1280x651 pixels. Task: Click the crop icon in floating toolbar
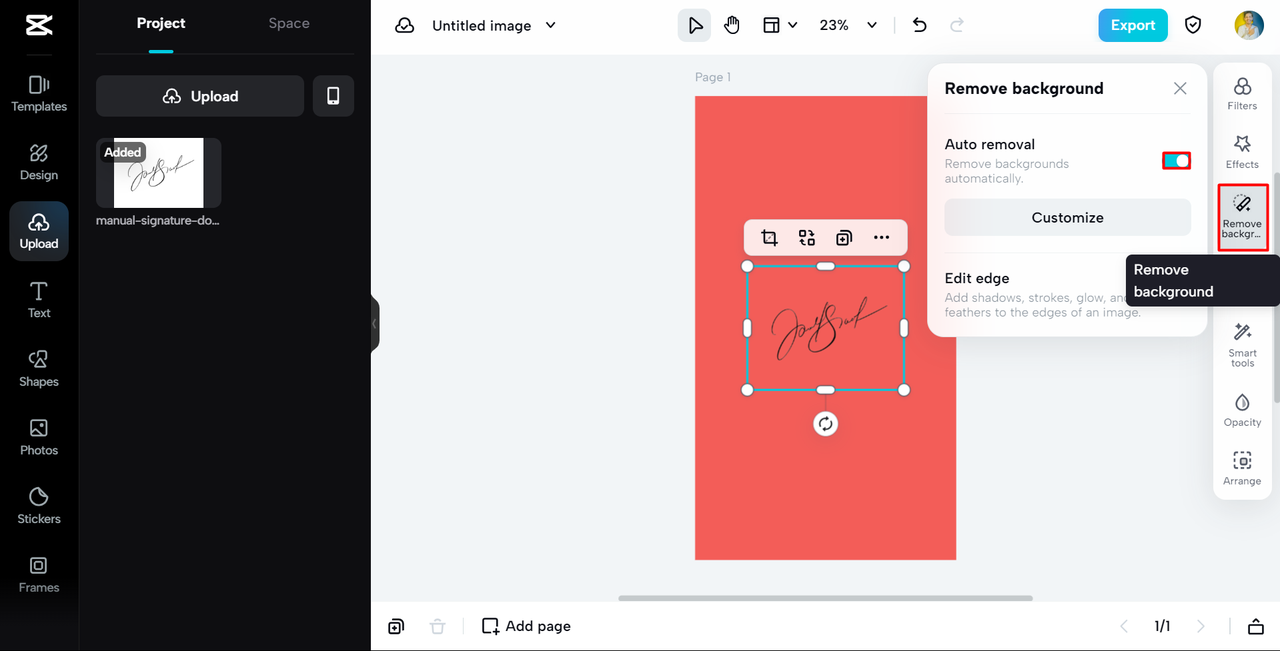[769, 238]
